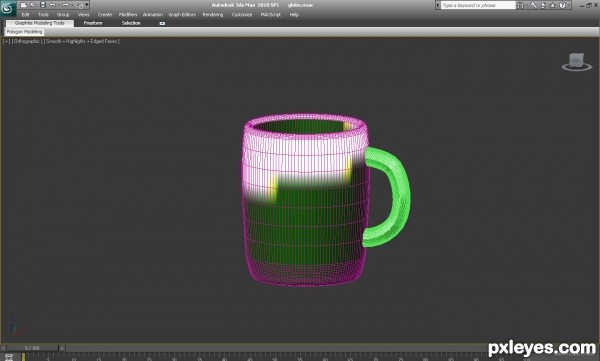This screenshot has width=600, height=361.
Task: Click frame 50 on the track bar
Action: [275, 358]
